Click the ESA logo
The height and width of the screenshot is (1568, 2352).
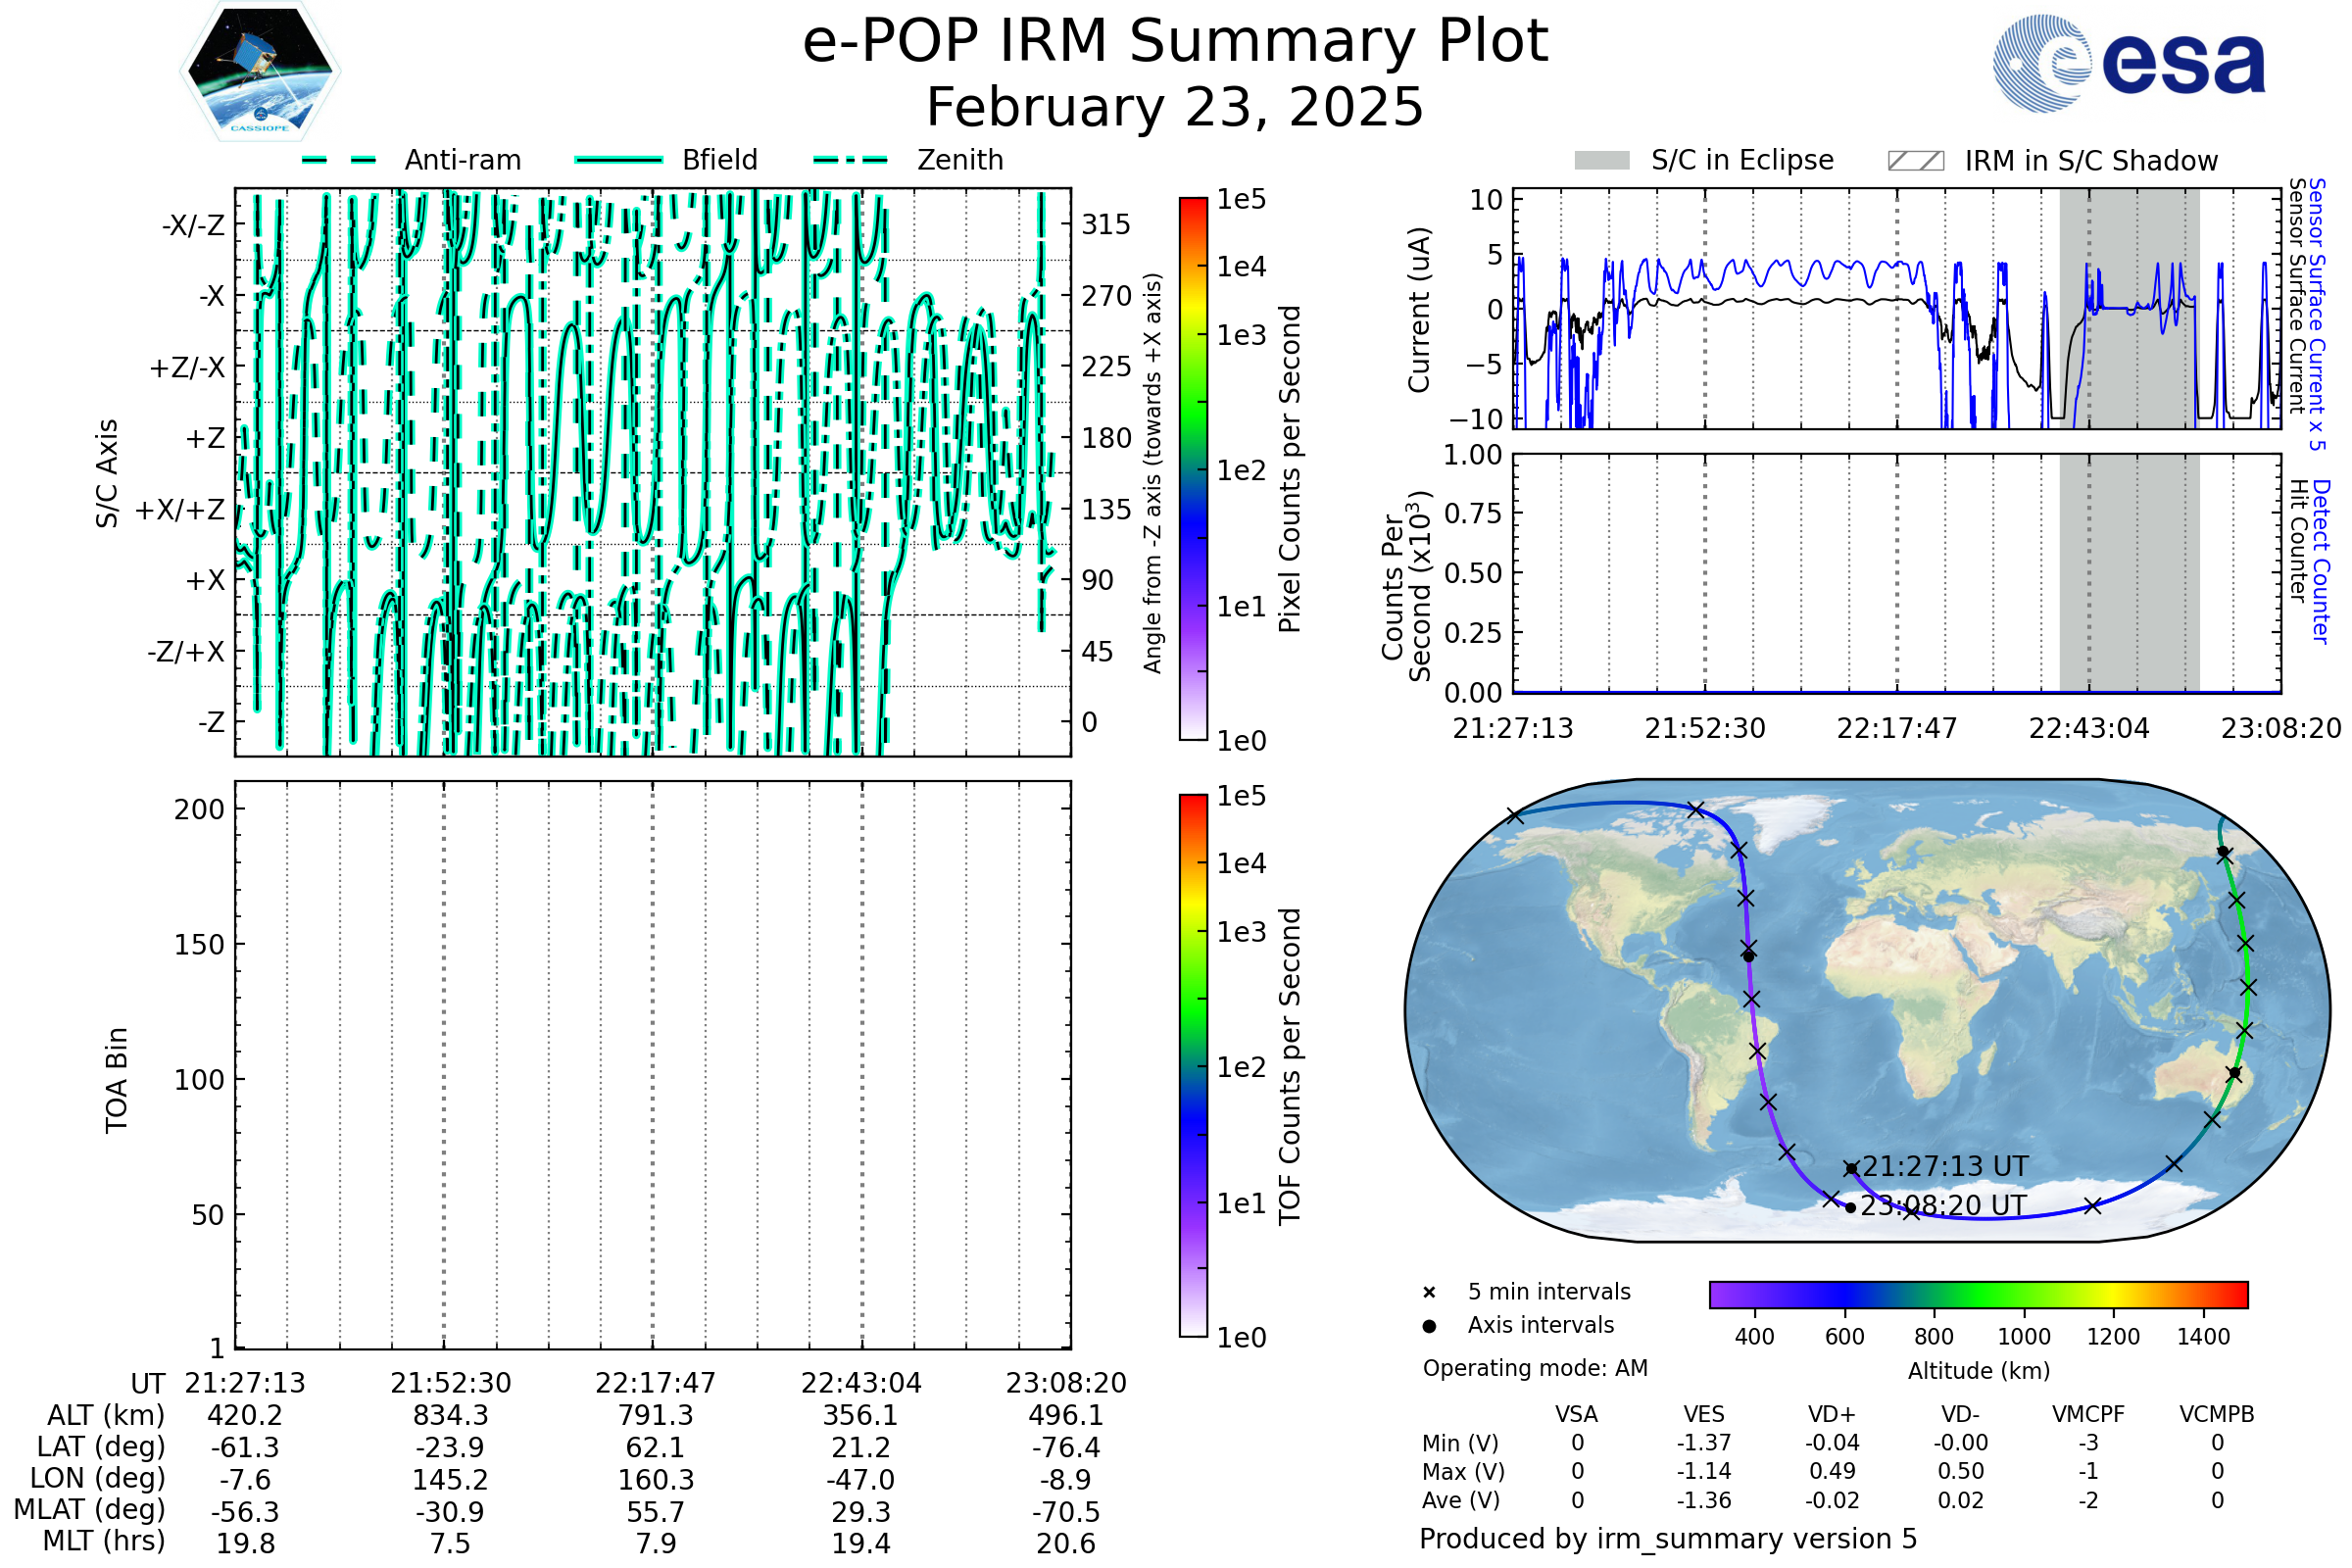(x=2128, y=64)
